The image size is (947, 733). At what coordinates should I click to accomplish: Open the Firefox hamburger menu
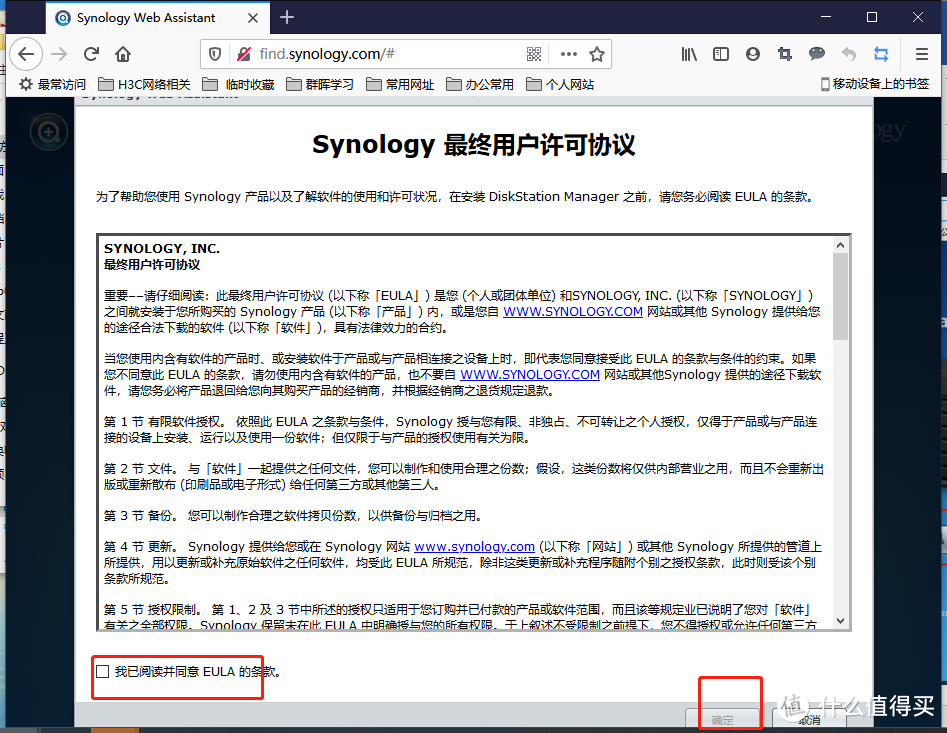tap(921, 54)
